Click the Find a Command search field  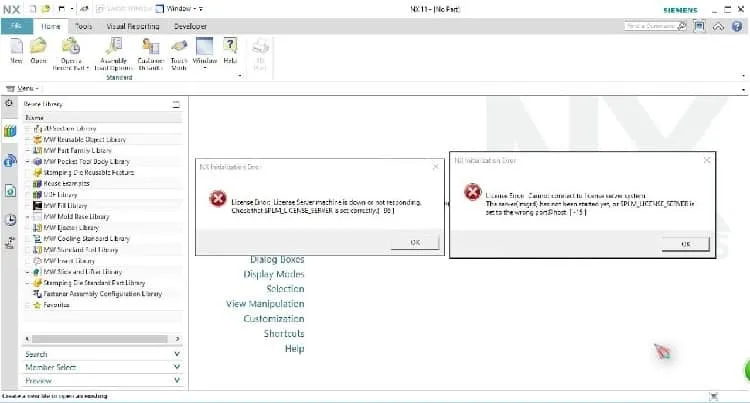655,26
